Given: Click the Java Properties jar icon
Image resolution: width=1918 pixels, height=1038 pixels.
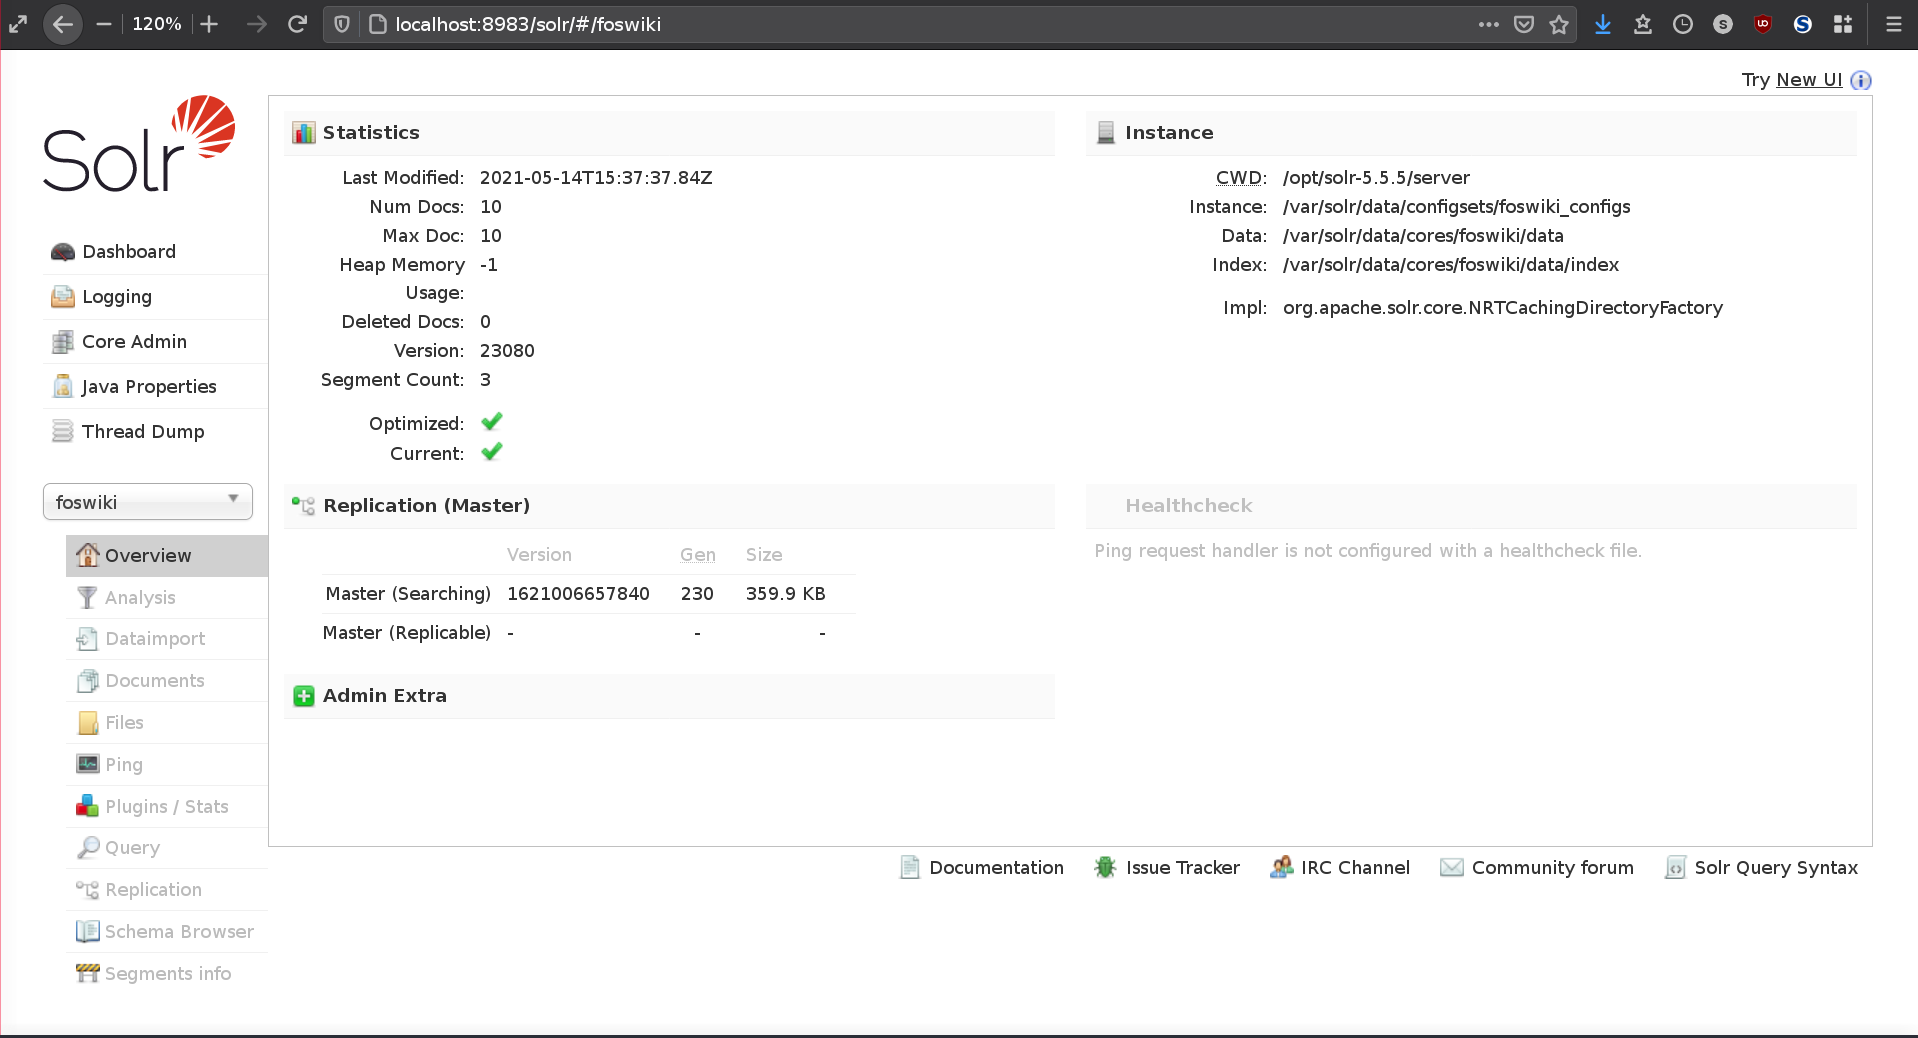Looking at the screenshot, I should pyautogui.click(x=63, y=387).
